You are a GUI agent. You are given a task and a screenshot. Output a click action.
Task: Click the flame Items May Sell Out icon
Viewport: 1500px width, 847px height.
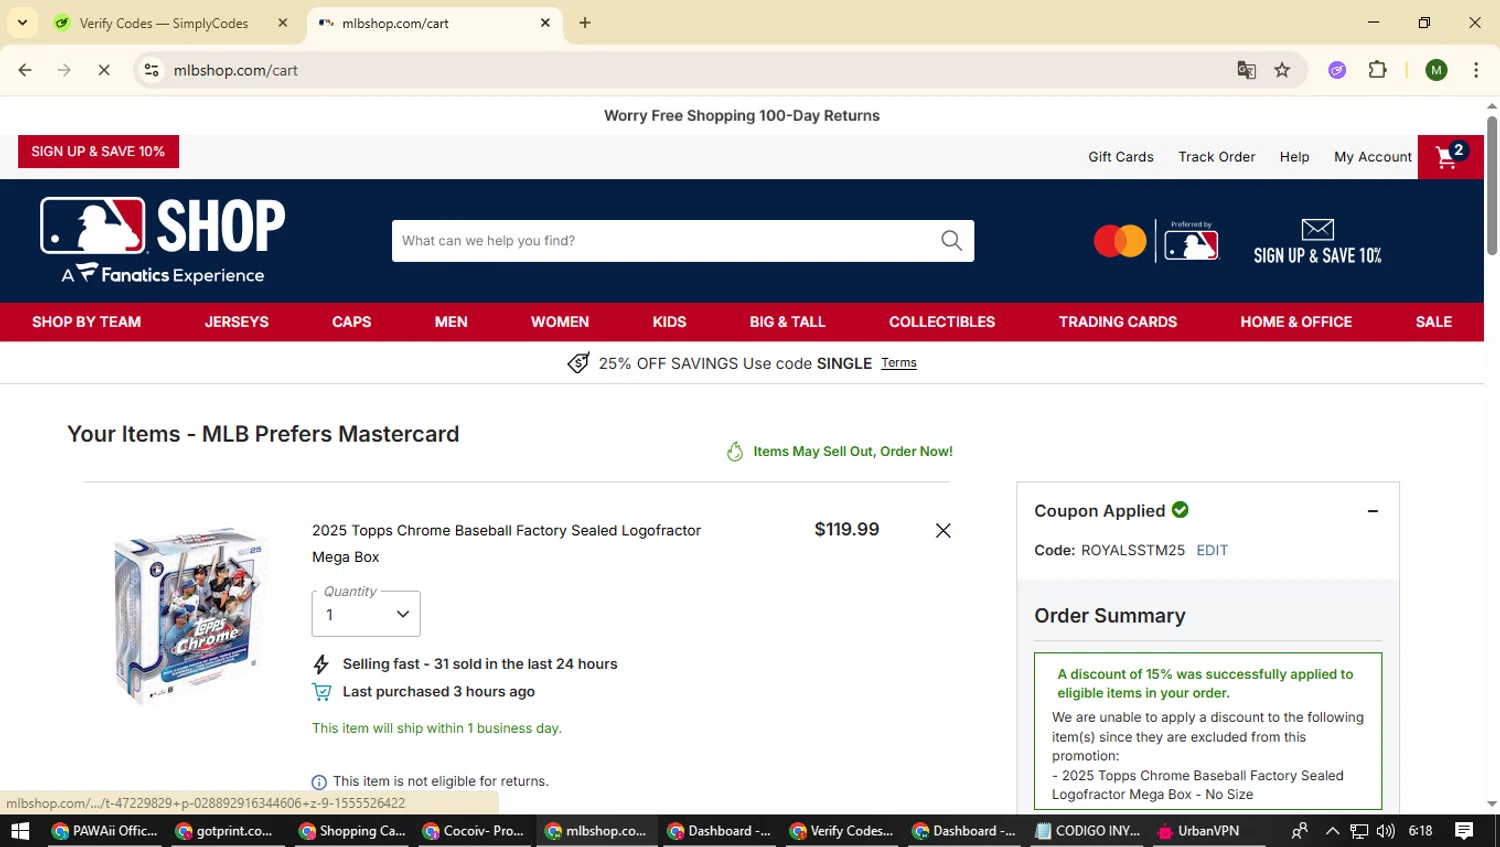(735, 452)
